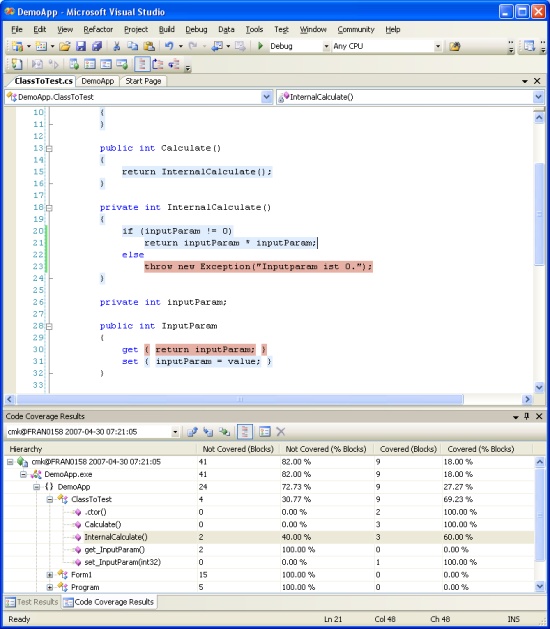Screen dimensions: 550x629
Task: Click the Import Results icon in Coverage panel
Action: point(208,432)
